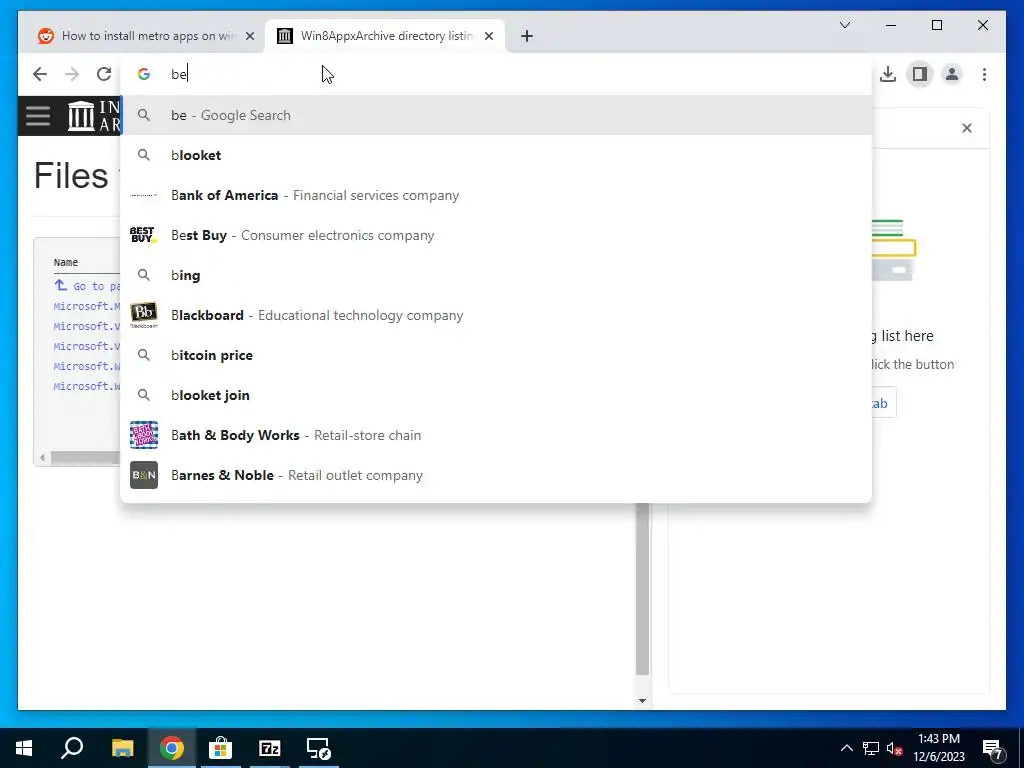Show hidden tray icons chevron

[x=846, y=748]
